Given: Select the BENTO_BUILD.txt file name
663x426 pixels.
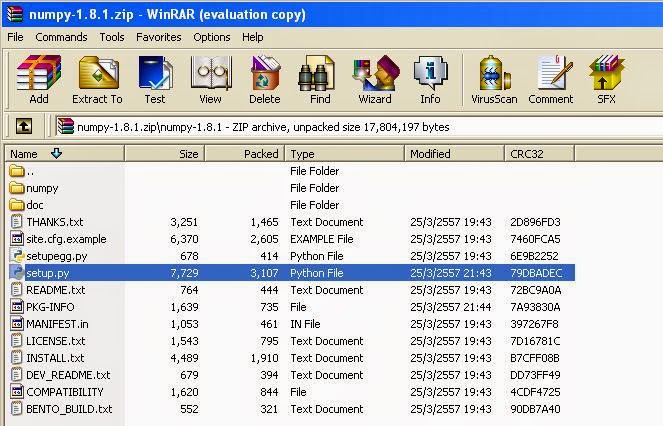Looking at the screenshot, I should tap(69, 409).
